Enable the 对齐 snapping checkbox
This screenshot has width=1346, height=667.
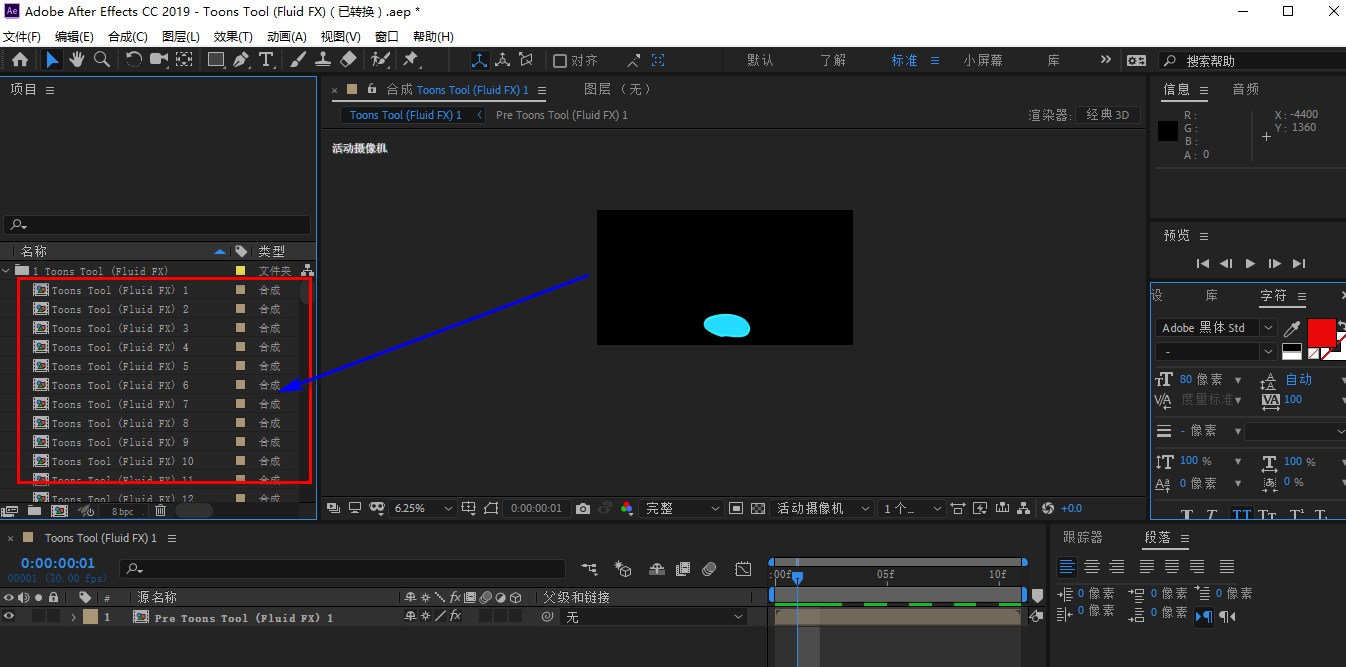[x=560, y=61]
